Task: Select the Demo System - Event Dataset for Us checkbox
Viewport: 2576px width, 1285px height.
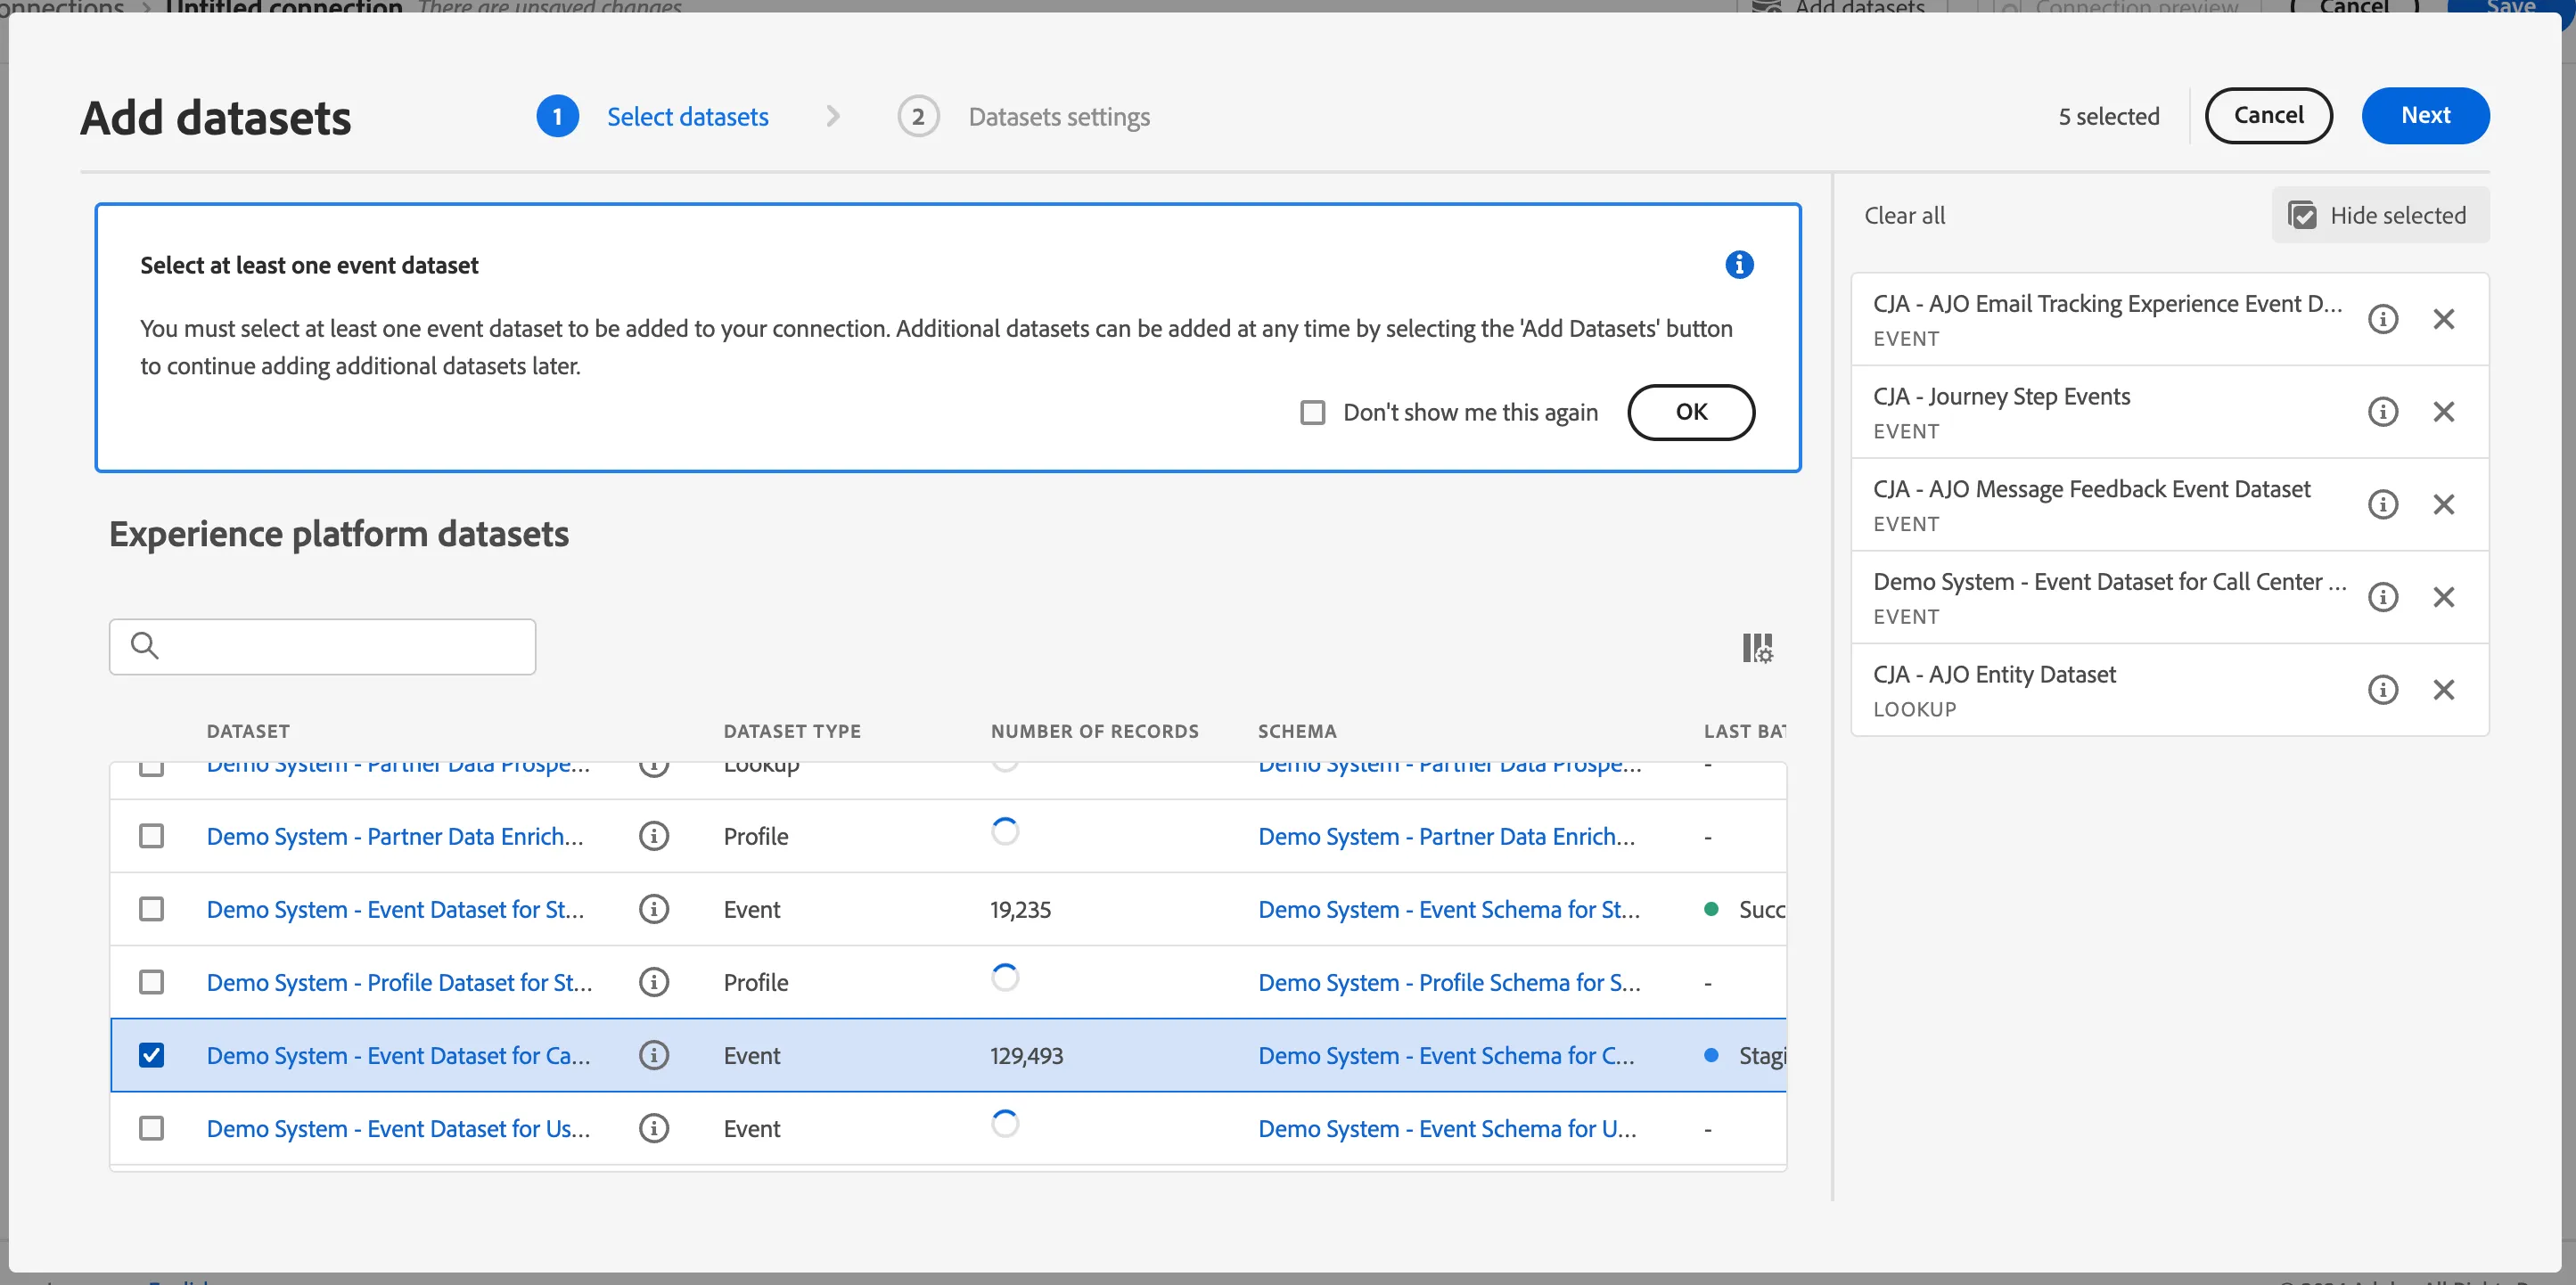Action: pos(151,1127)
